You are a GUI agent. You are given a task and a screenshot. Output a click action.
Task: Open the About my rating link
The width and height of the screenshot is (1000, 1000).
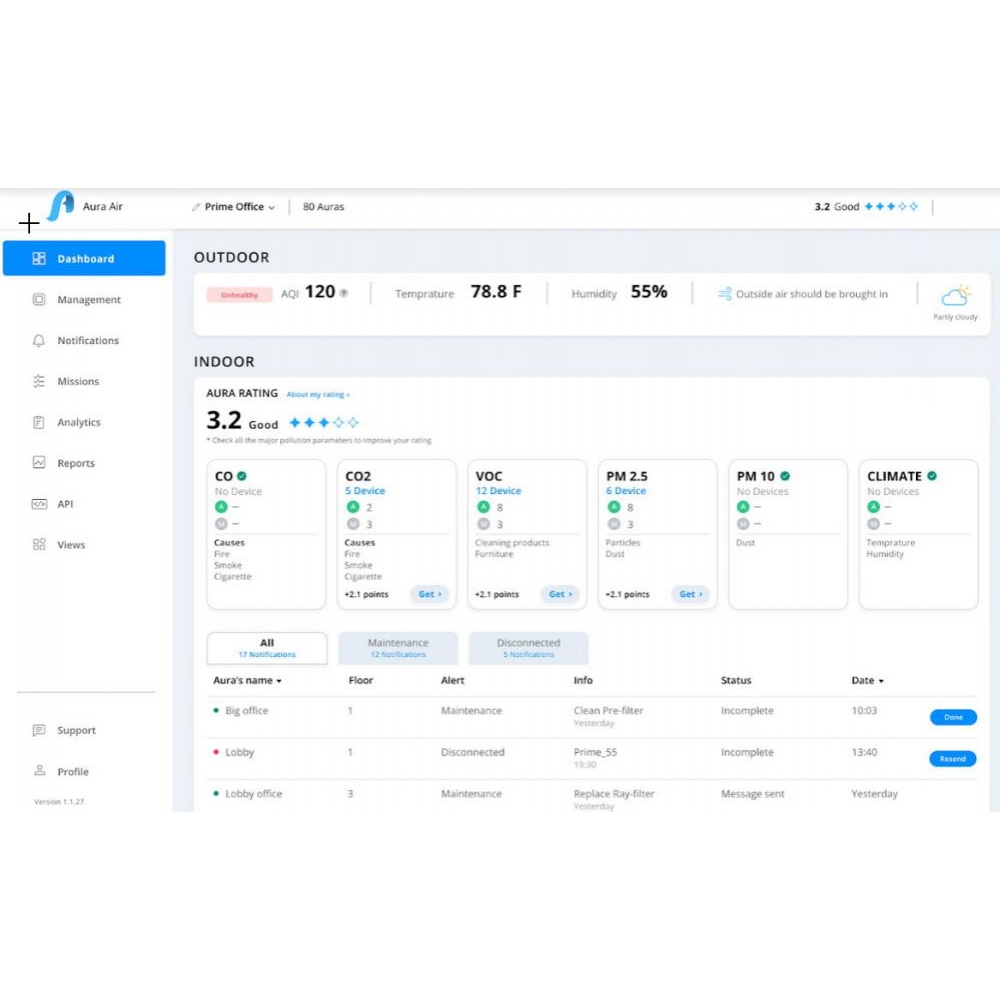click(319, 393)
